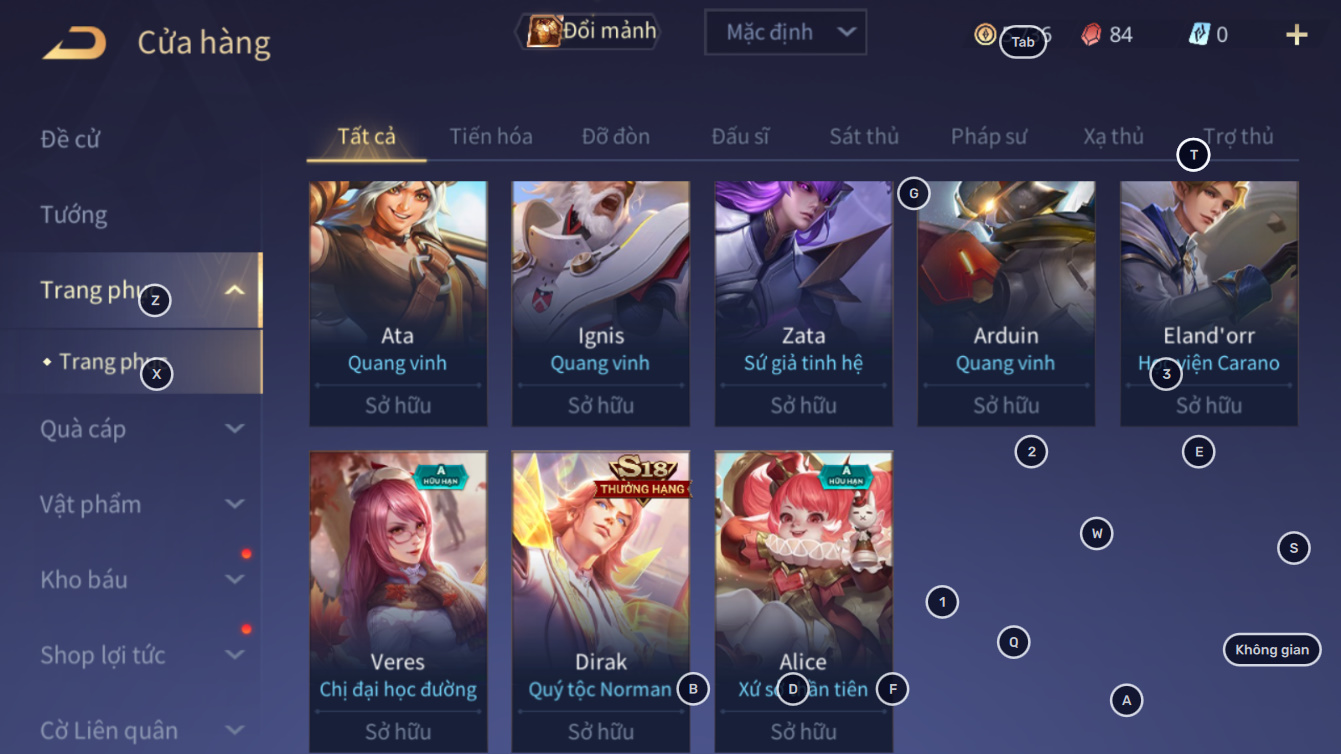1341x754 pixels.
Task: Select the Tiến hóa filter tab
Action: click(x=491, y=136)
